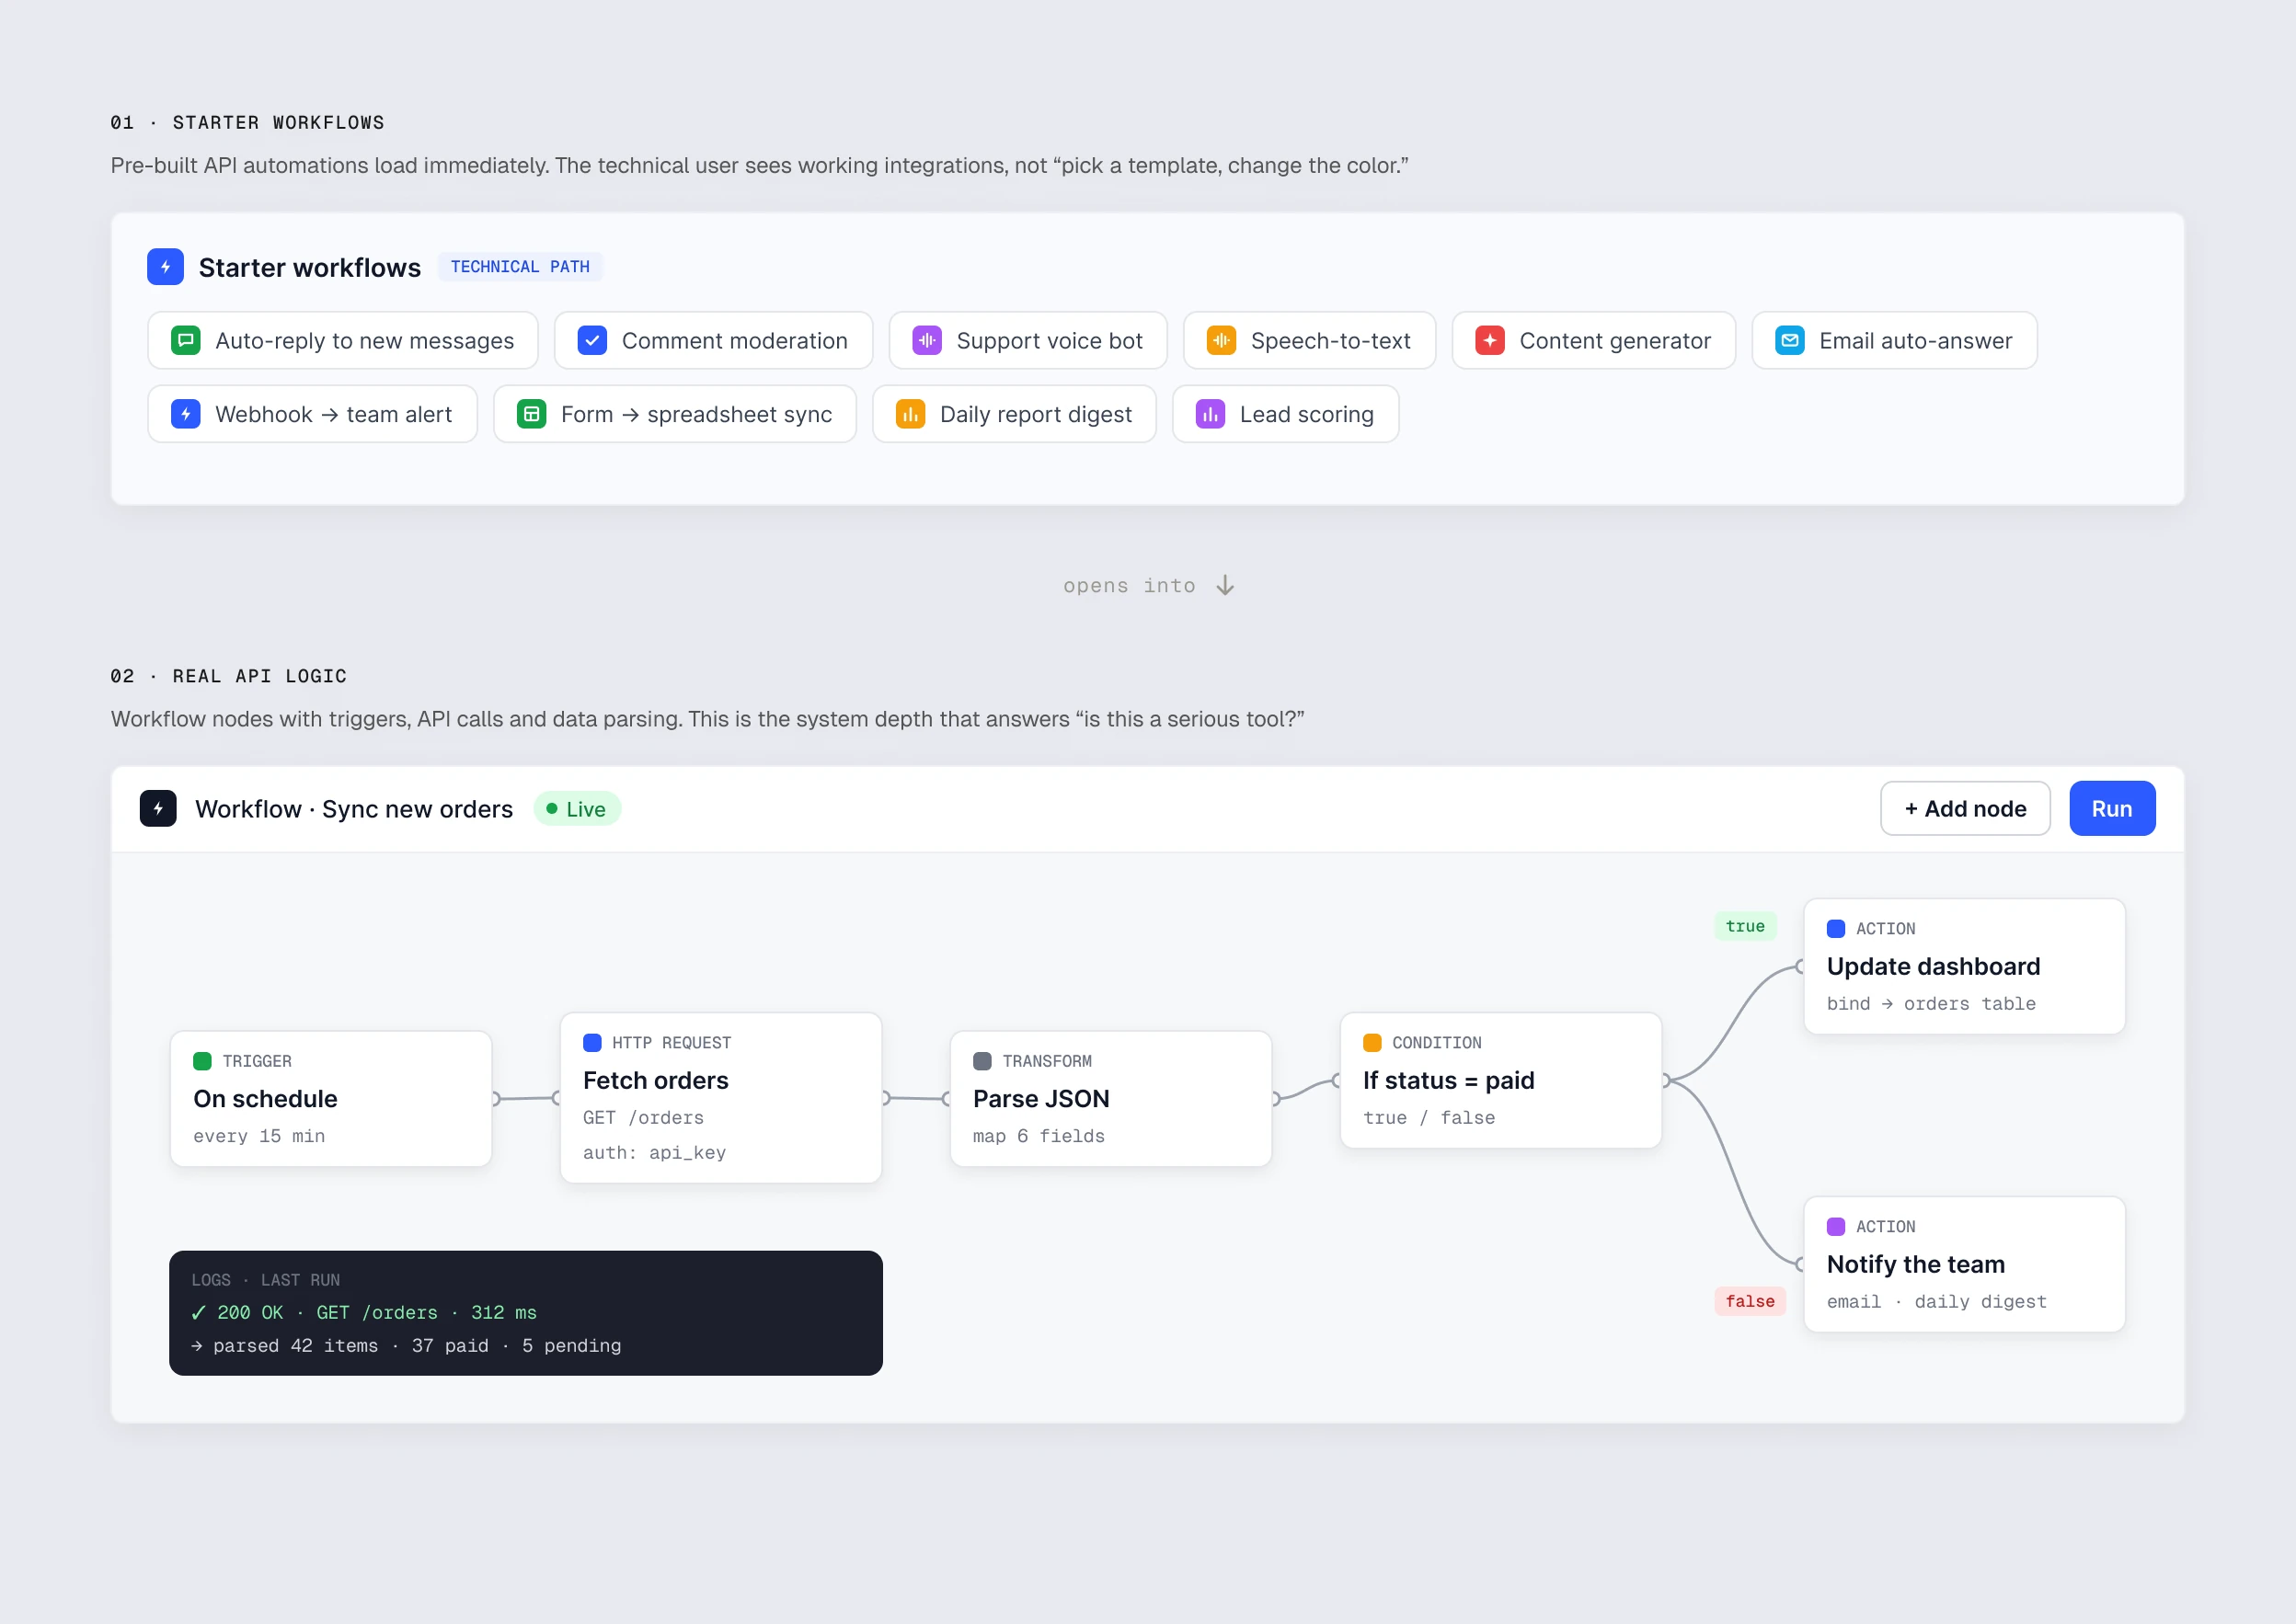Click the red sparkle icon on Content generator
This screenshot has height=1624, width=2296.
(x=1490, y=340)
